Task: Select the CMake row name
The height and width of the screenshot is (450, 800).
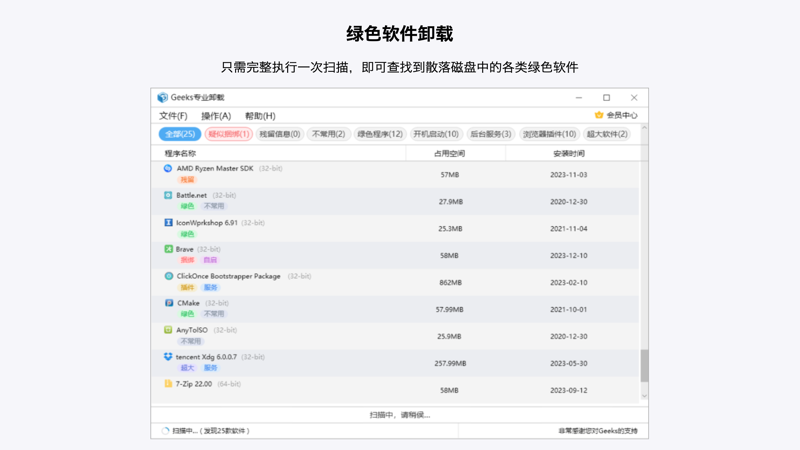Action: [x=188, y=303]
